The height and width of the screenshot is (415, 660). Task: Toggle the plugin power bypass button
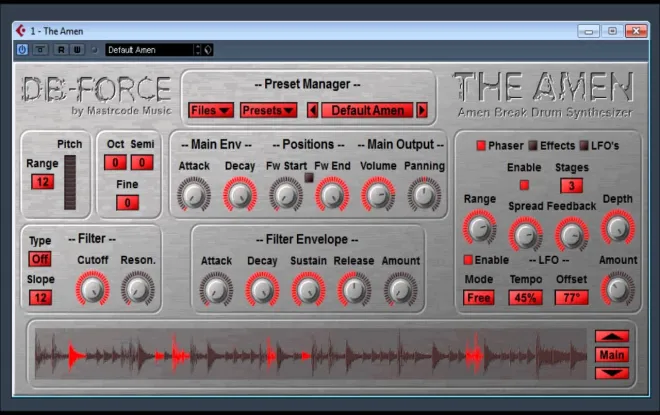(22, 50)
